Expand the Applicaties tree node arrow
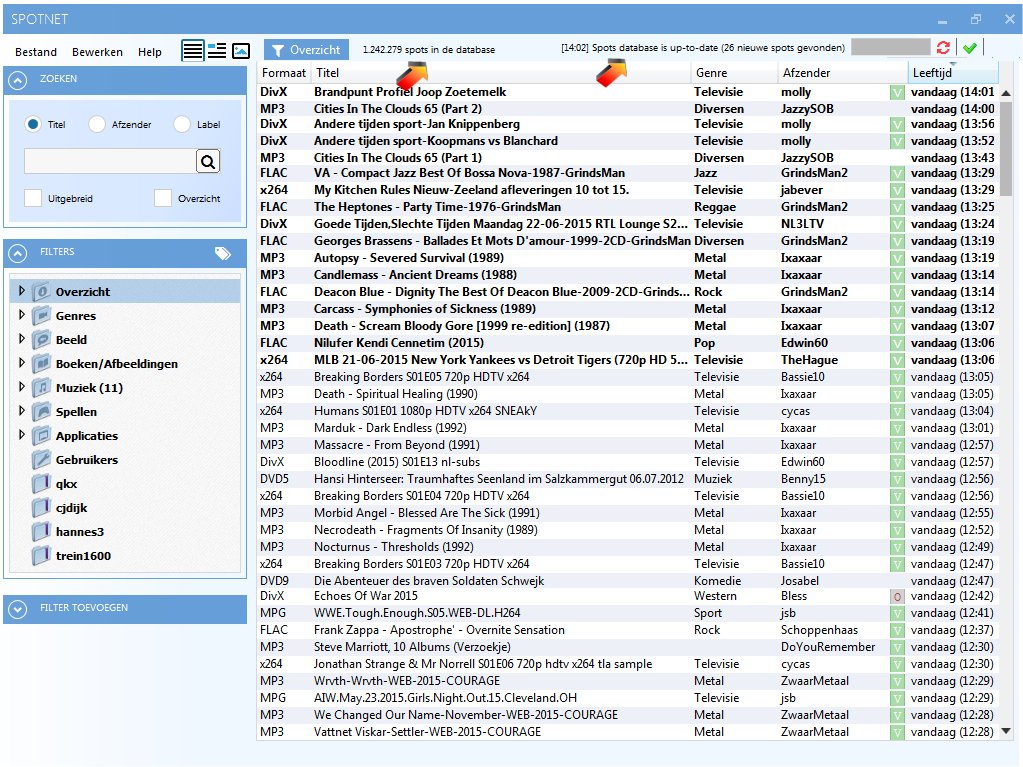 point(22,434)
